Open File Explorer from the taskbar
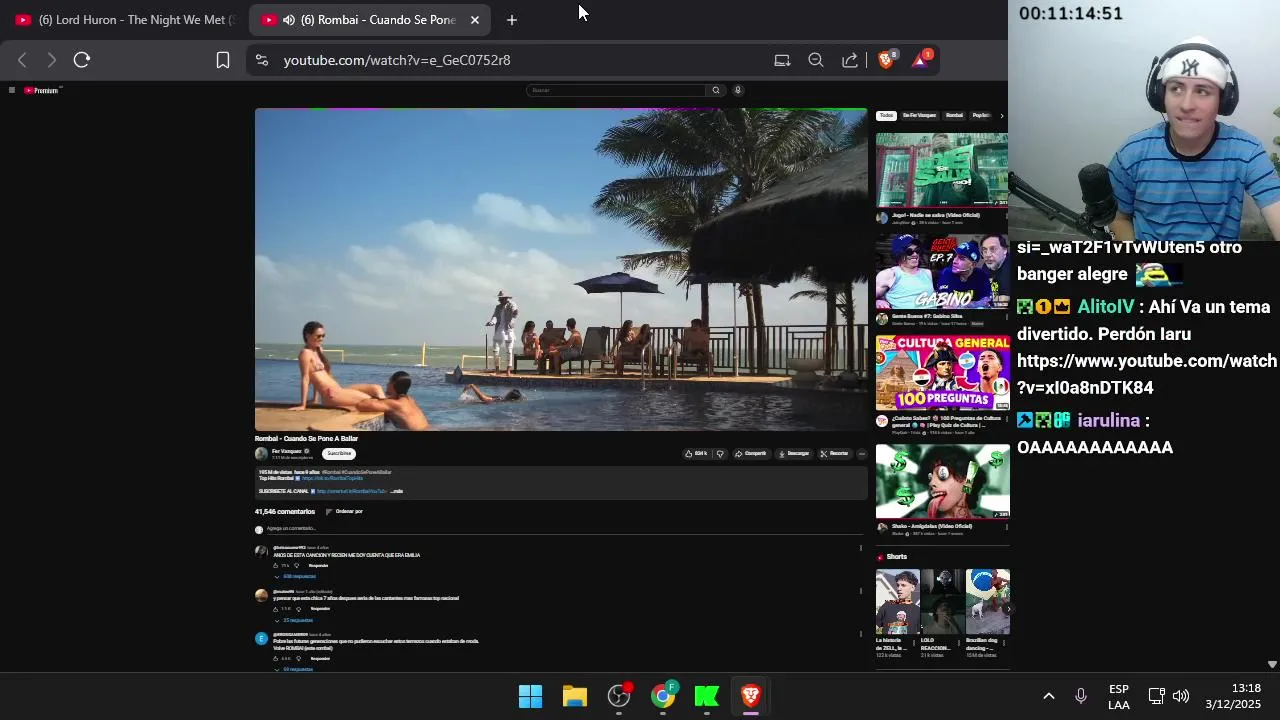 pyautogui.click(x=575, y=696)
